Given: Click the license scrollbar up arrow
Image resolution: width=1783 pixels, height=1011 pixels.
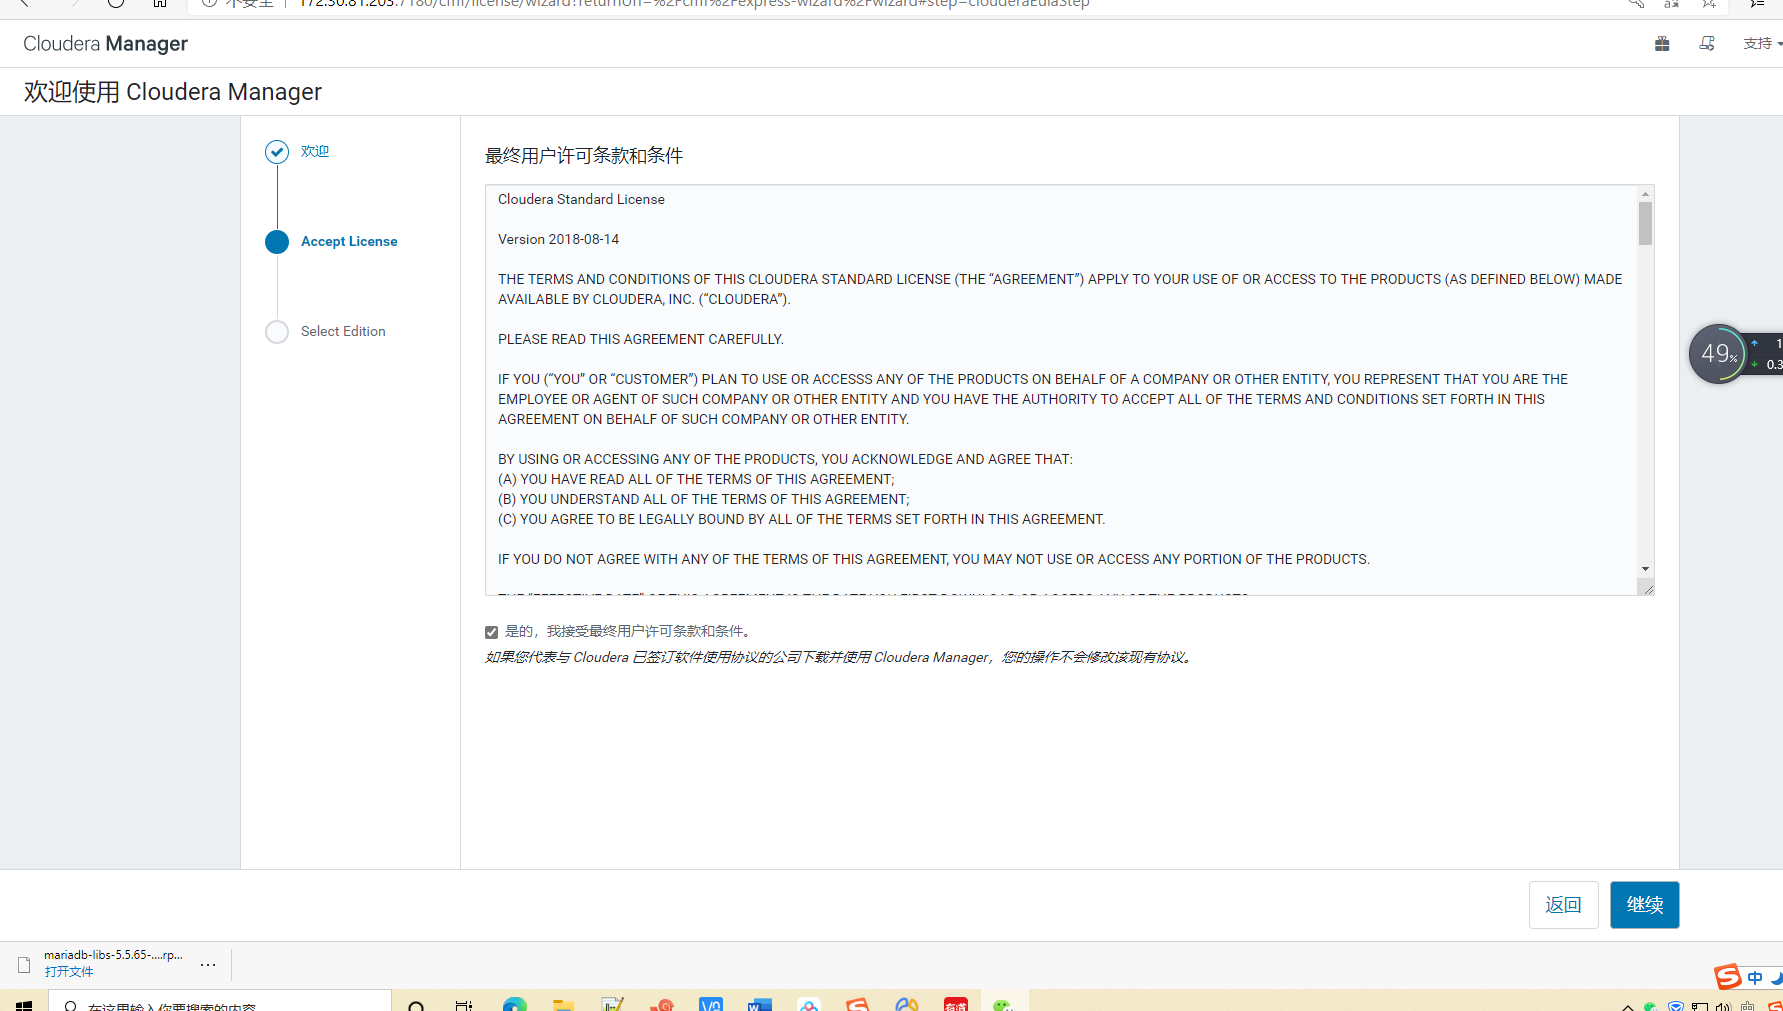Looking at the screenshot, I should point(1645,194).
